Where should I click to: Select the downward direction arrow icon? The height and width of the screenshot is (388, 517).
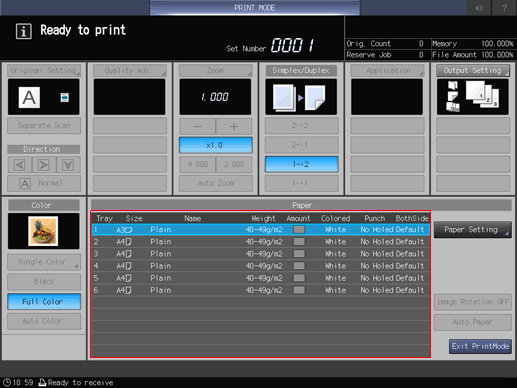(x=68, y=165)
